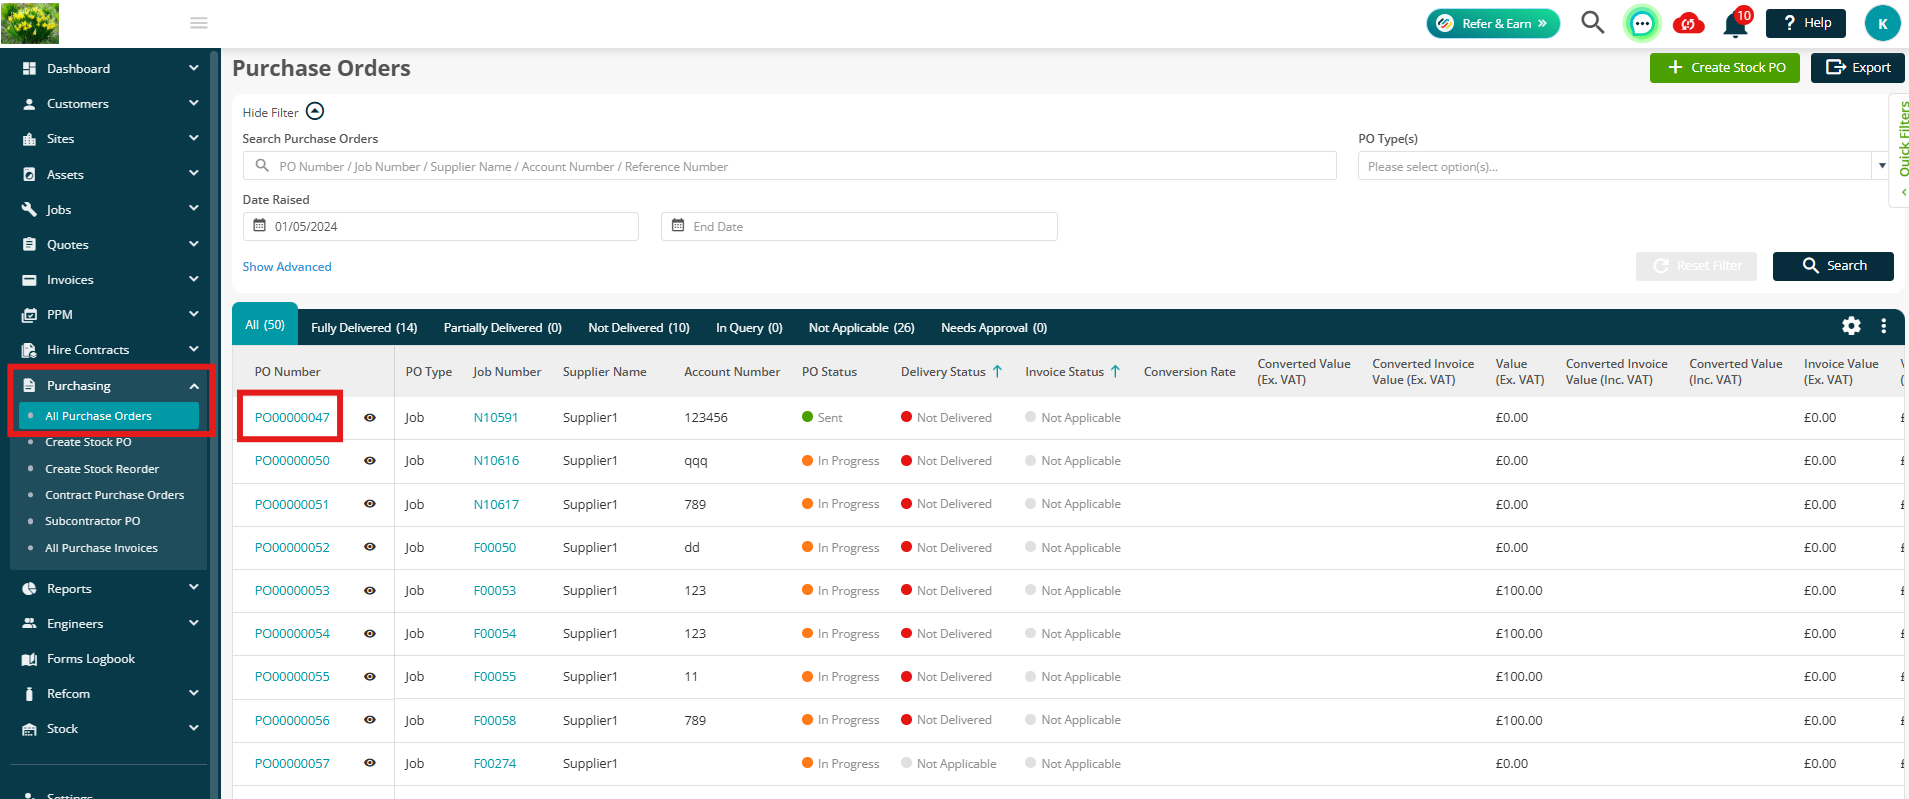Click the Invoices sidebar icon
This screenshot has height=799, width=1909.
pyautogui.click(x=29, y=280)
